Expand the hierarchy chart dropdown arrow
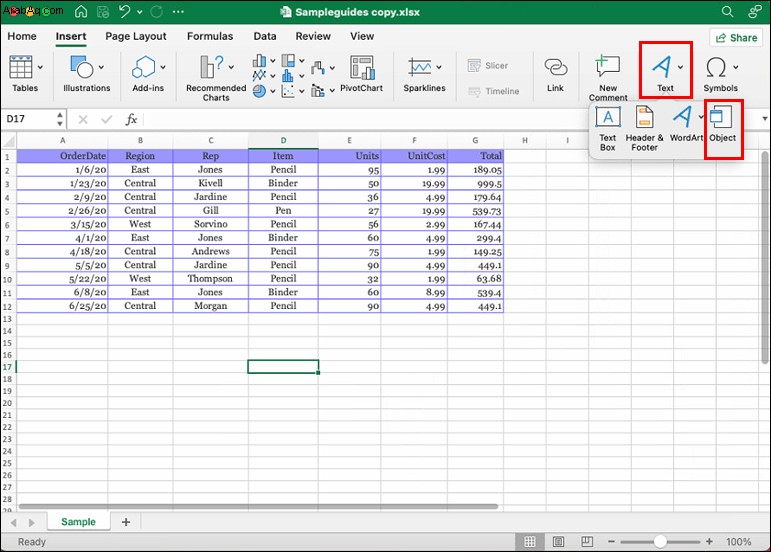The height and width of the screenshot is (552, 771). coord(301,61)
